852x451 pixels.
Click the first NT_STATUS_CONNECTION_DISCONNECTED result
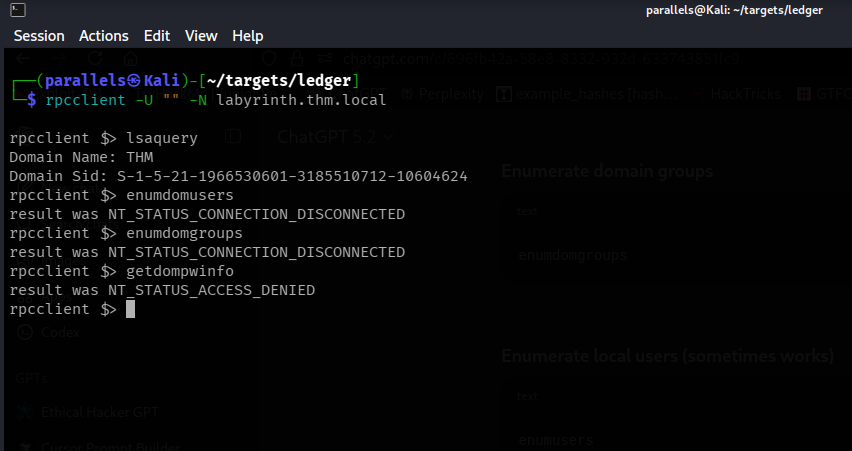tap(256, 214)
